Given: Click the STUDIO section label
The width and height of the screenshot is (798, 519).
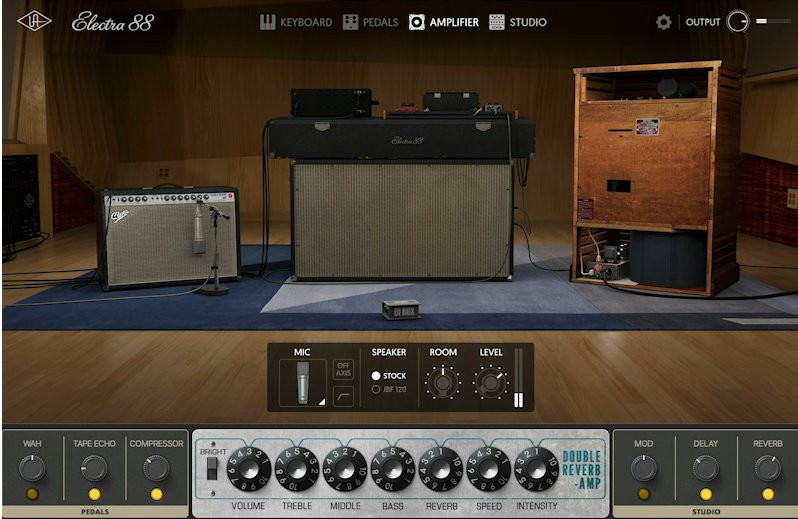Looking at the screenshot, I should click(706, 511).
